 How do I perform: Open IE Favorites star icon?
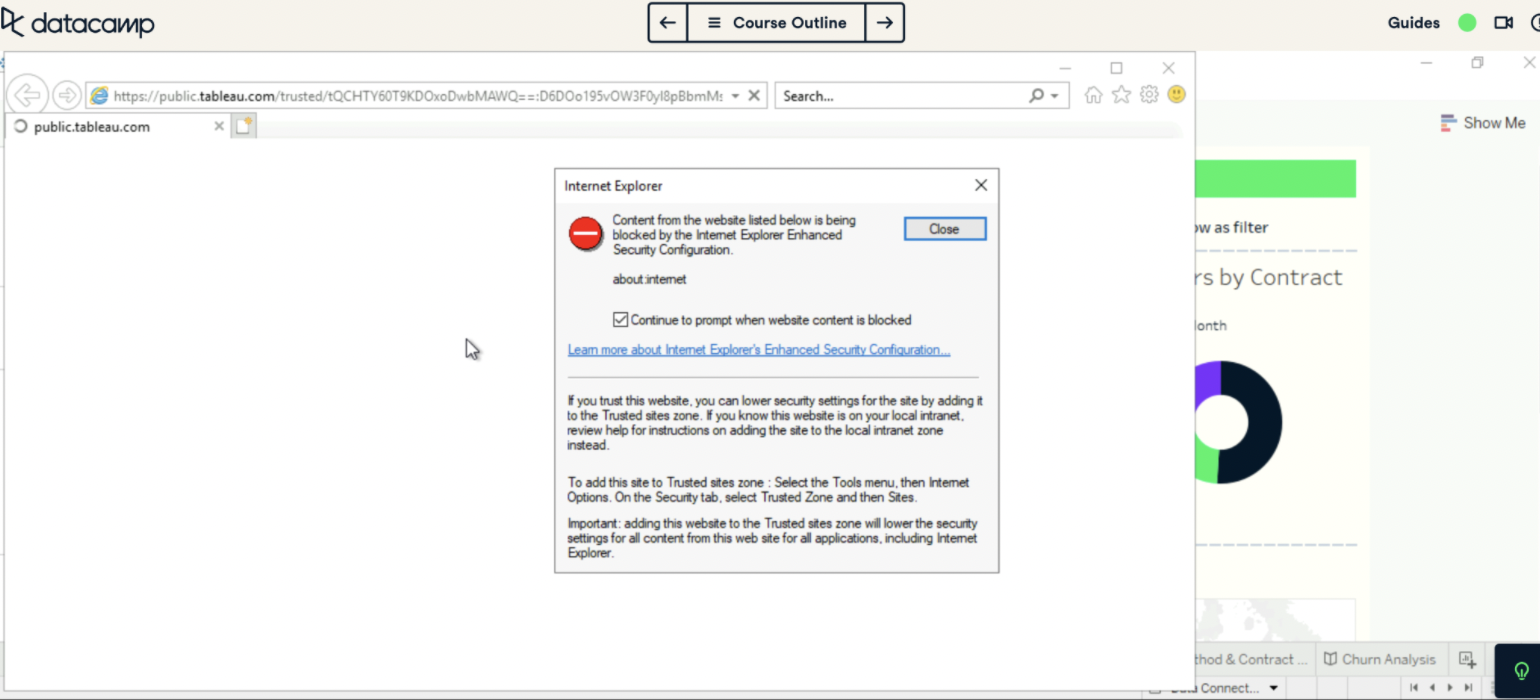[x=1121, y=95]
